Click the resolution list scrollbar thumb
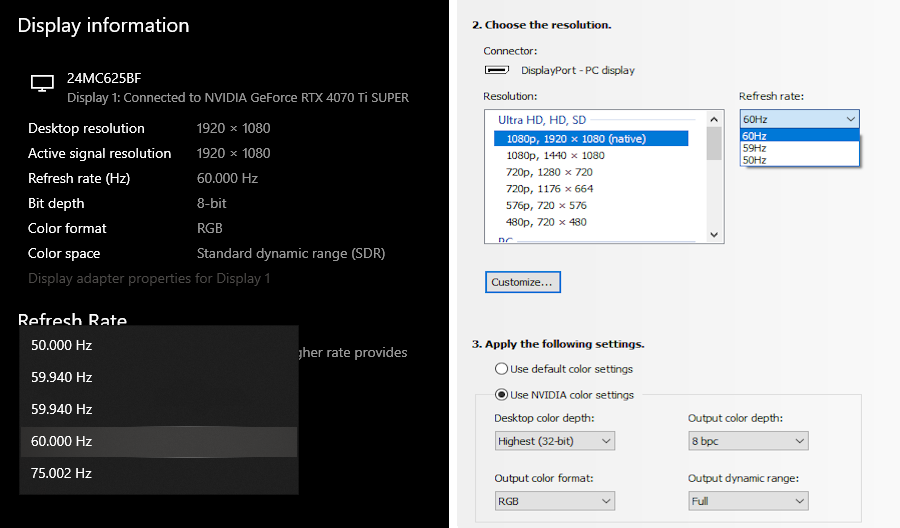 [x=714, y=143]
